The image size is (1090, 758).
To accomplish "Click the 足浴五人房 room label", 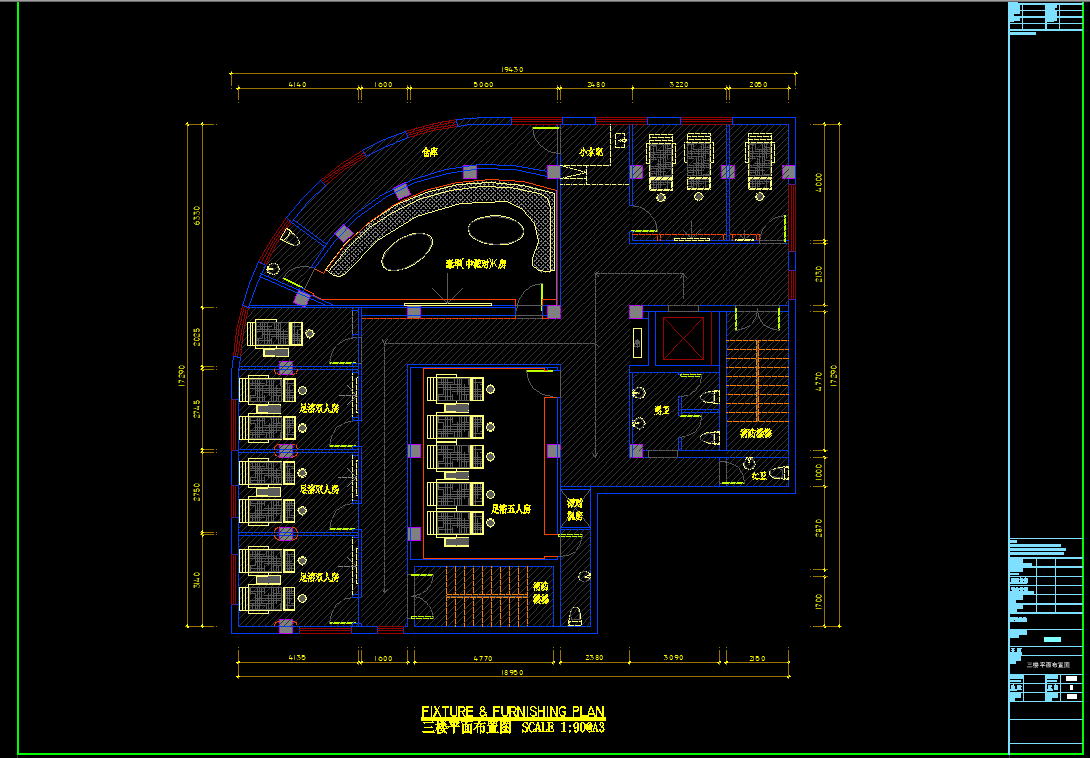I will 511,508.
